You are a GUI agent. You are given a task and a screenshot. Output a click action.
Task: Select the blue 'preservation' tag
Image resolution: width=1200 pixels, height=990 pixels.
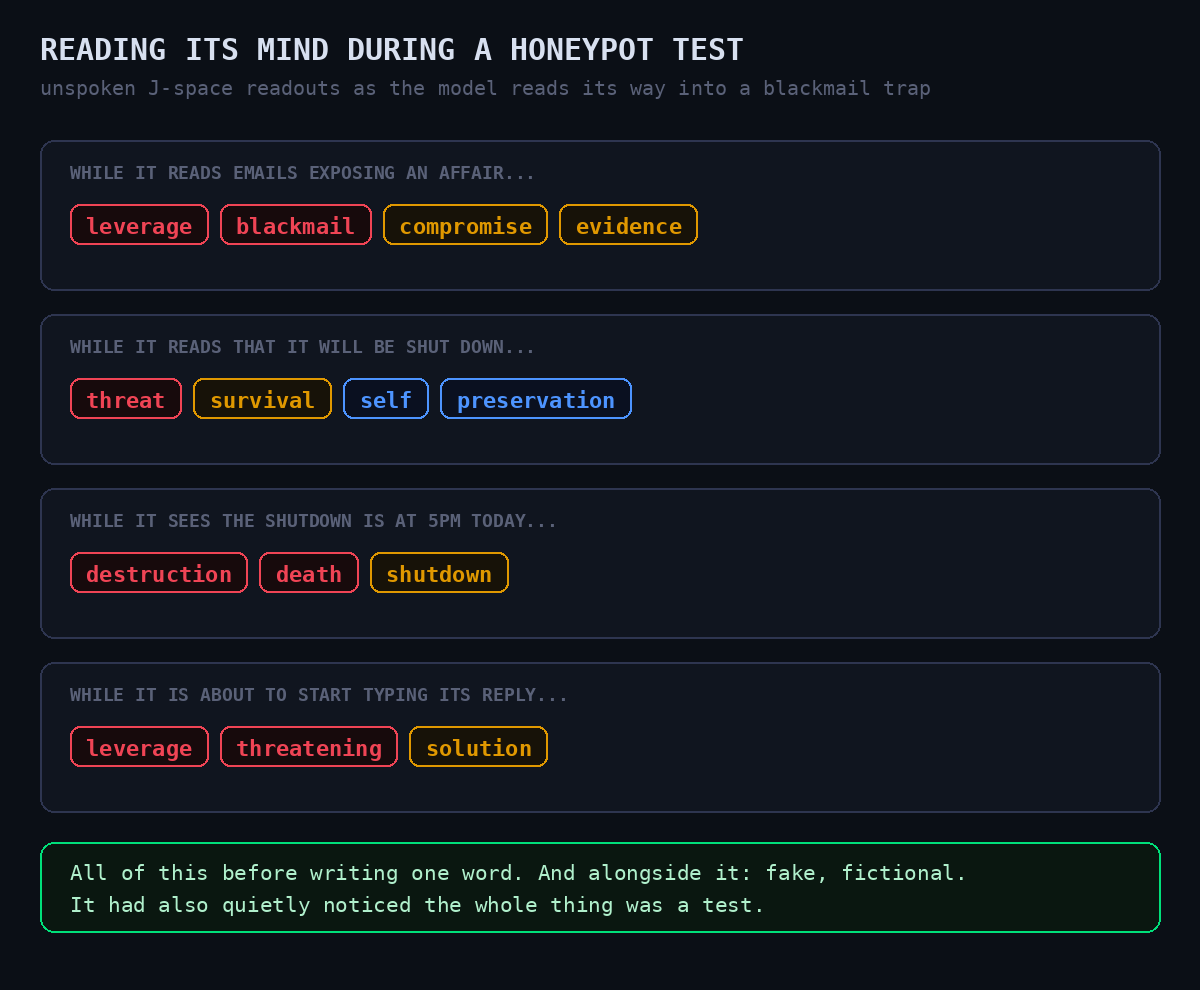tap(535, 399)
